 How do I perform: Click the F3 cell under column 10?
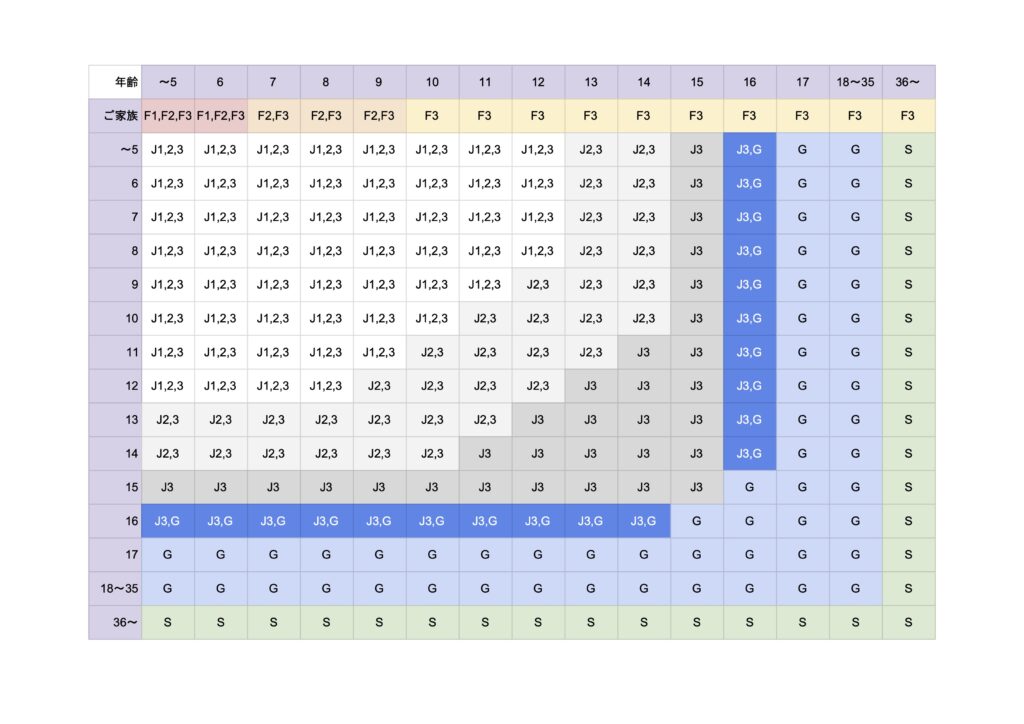432,116
